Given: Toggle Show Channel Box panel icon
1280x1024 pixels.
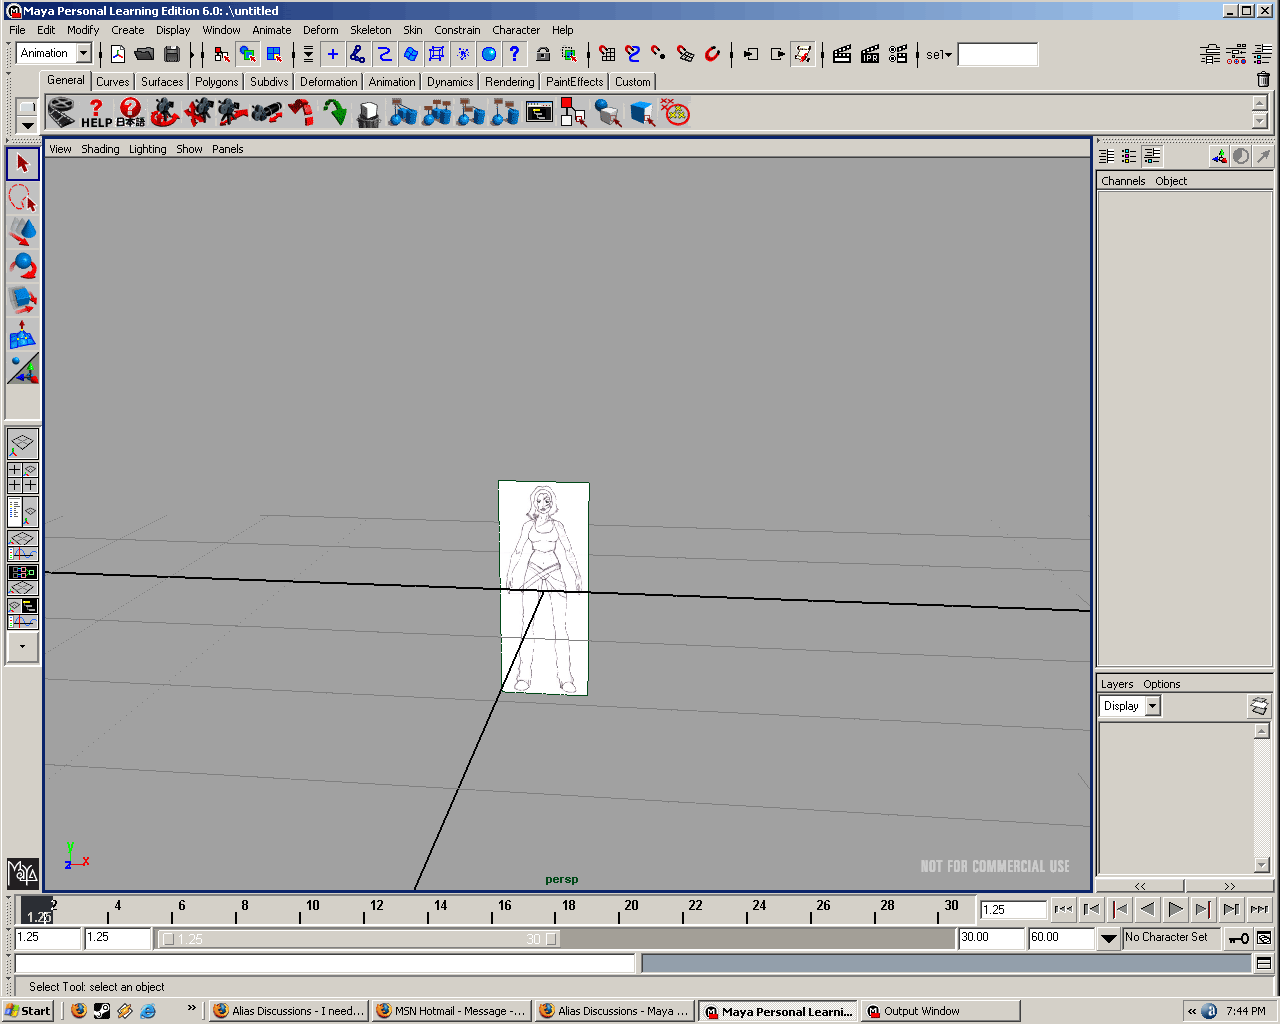Looking at the screenshot, I should pyautogui.click(x=1262, y=54).
